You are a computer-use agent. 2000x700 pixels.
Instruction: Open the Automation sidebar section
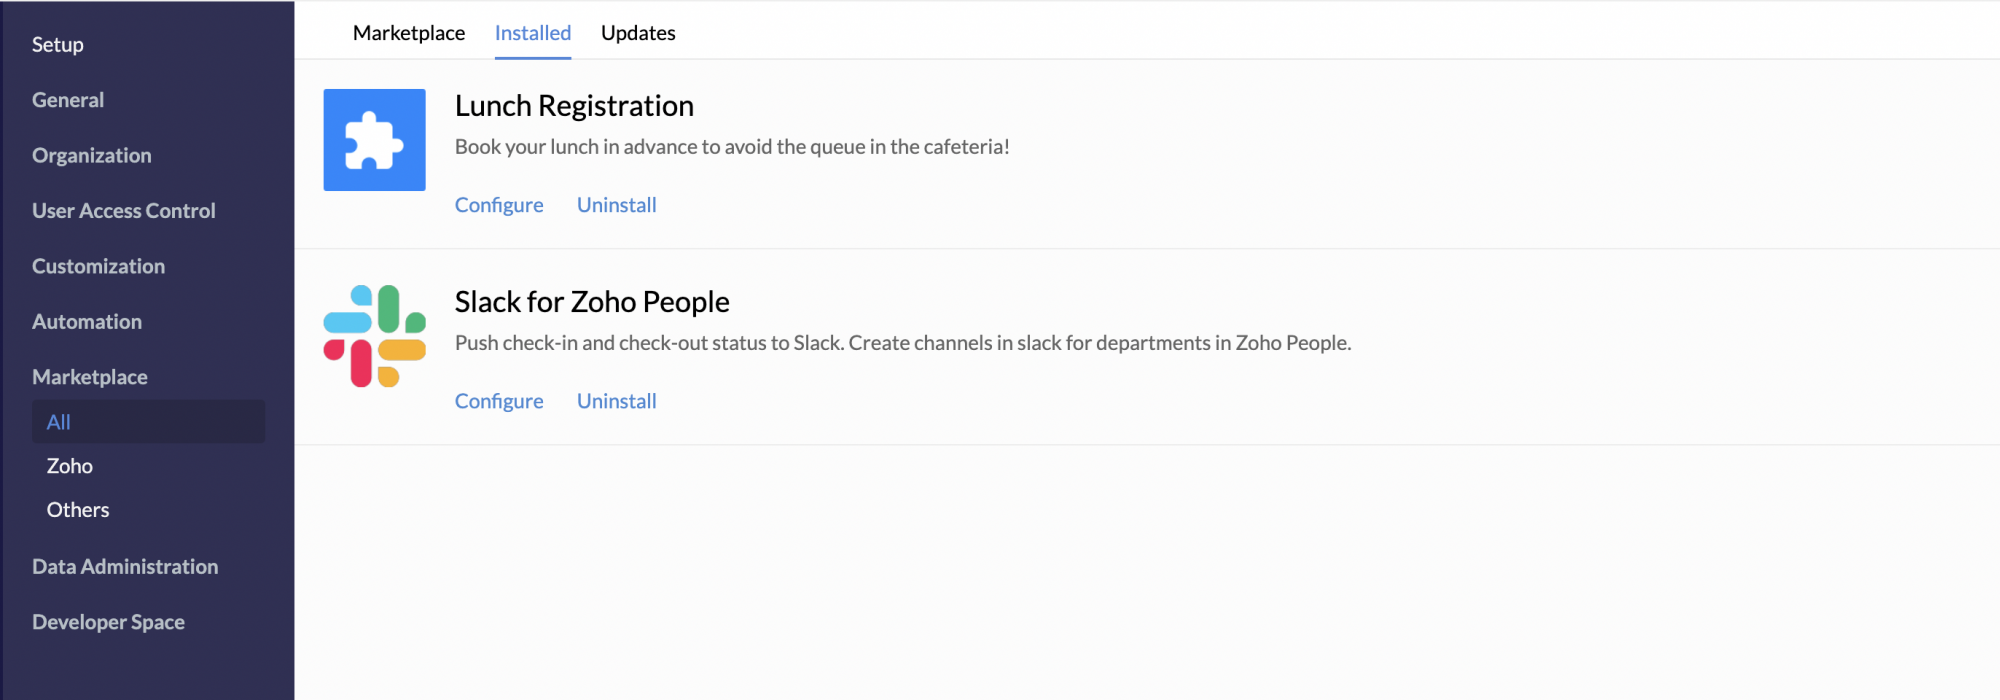coord(87,322)
